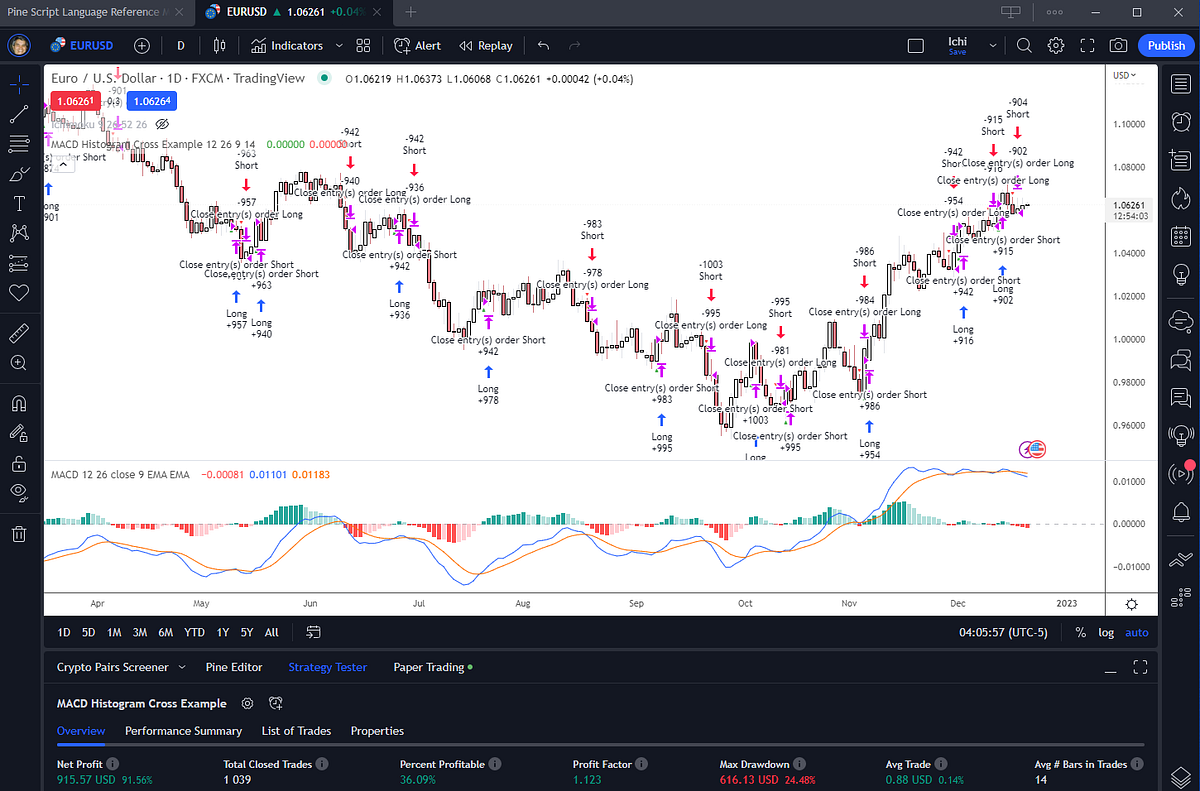The image size is (1200, 791).
Task: Switch price scale to log mode
Action: tap(1108, 632)
